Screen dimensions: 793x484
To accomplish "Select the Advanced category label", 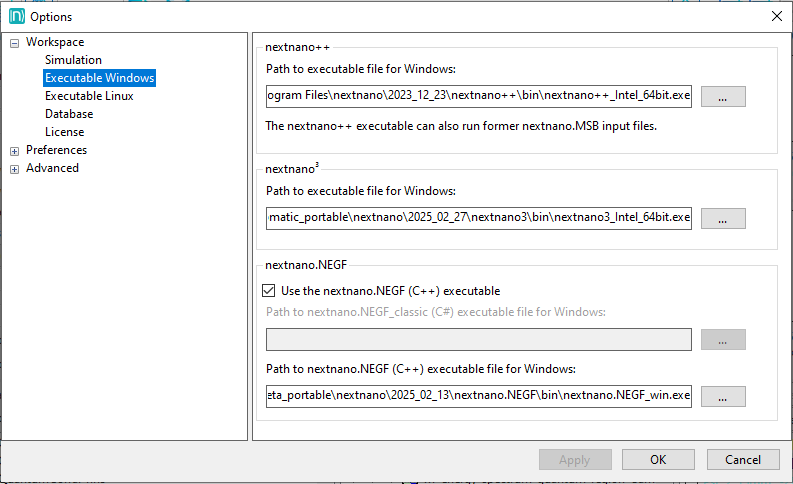I will point(52,168).
